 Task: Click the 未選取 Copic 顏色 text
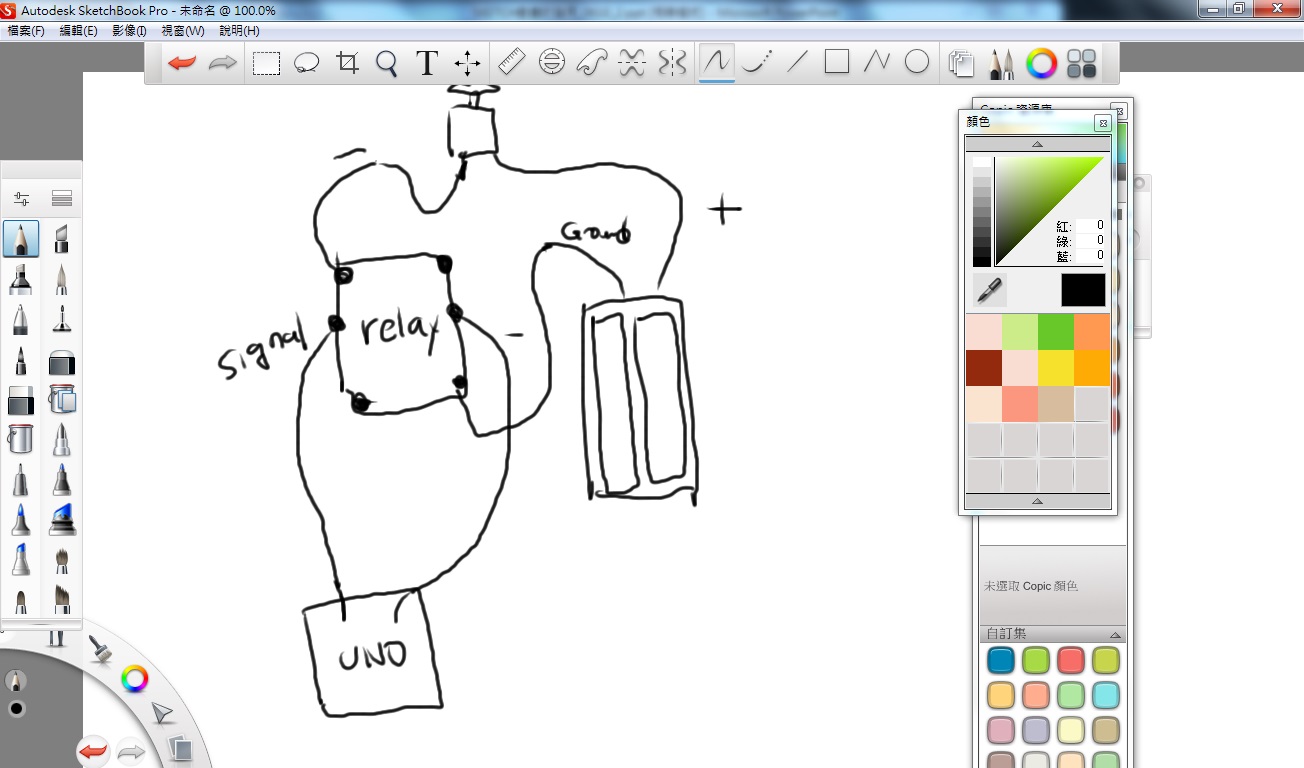1031,586
